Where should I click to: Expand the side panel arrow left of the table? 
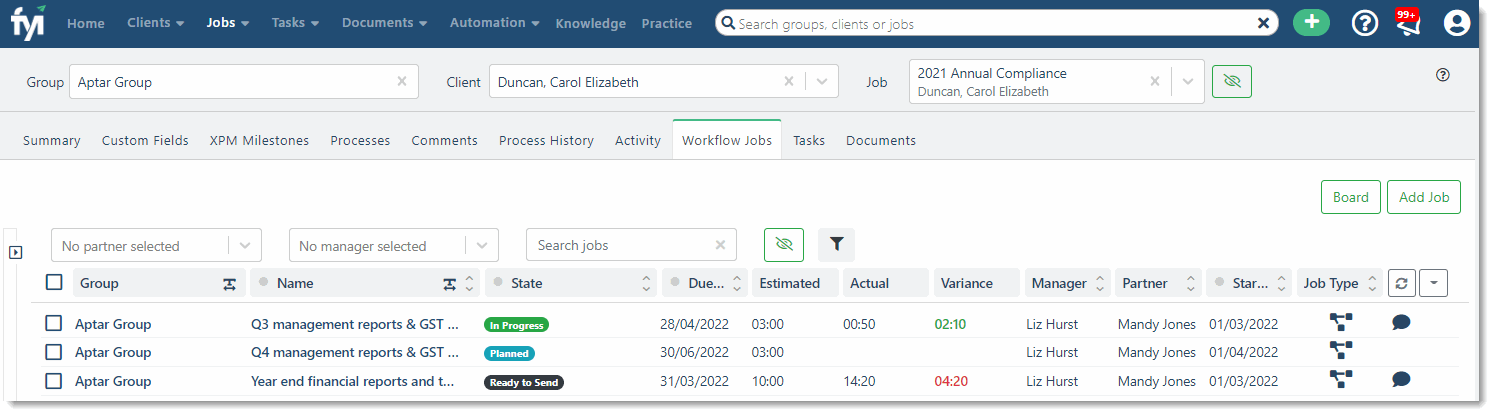point(15,252)
